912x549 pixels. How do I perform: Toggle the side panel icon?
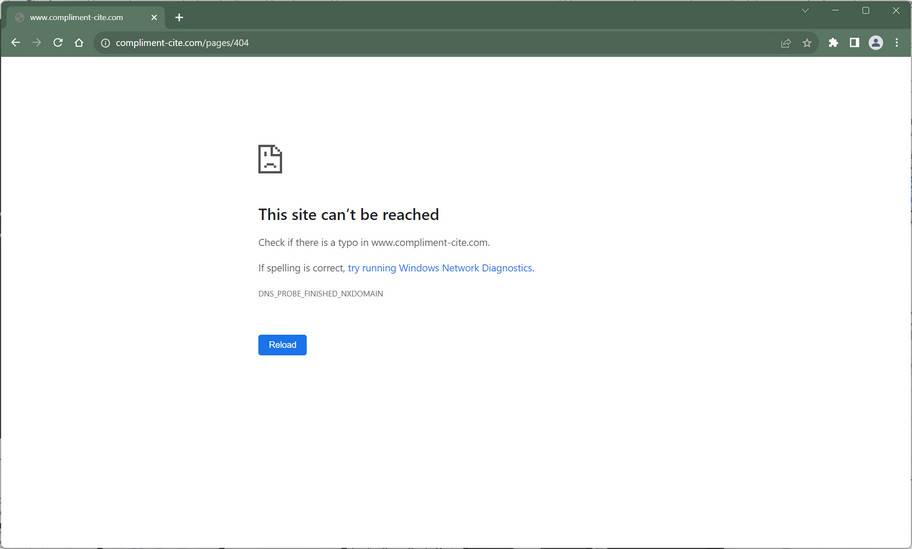point(854,42)
